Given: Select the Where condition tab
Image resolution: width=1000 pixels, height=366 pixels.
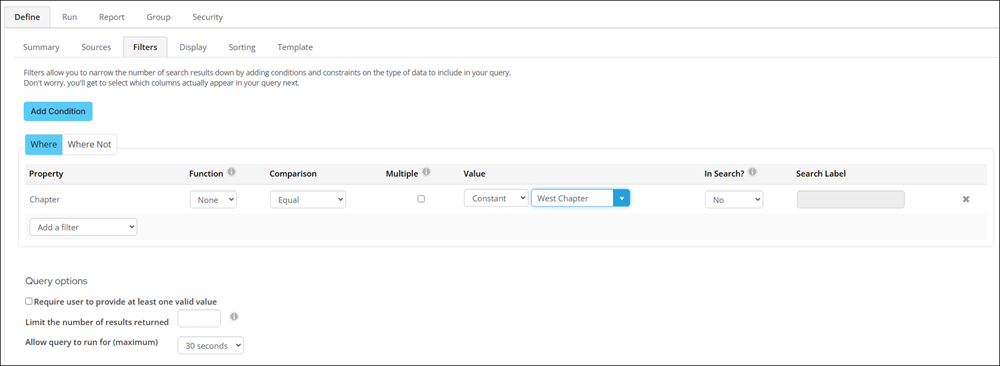Looking at the screenshot, I should pyautogui.click(x=44, y=144).
